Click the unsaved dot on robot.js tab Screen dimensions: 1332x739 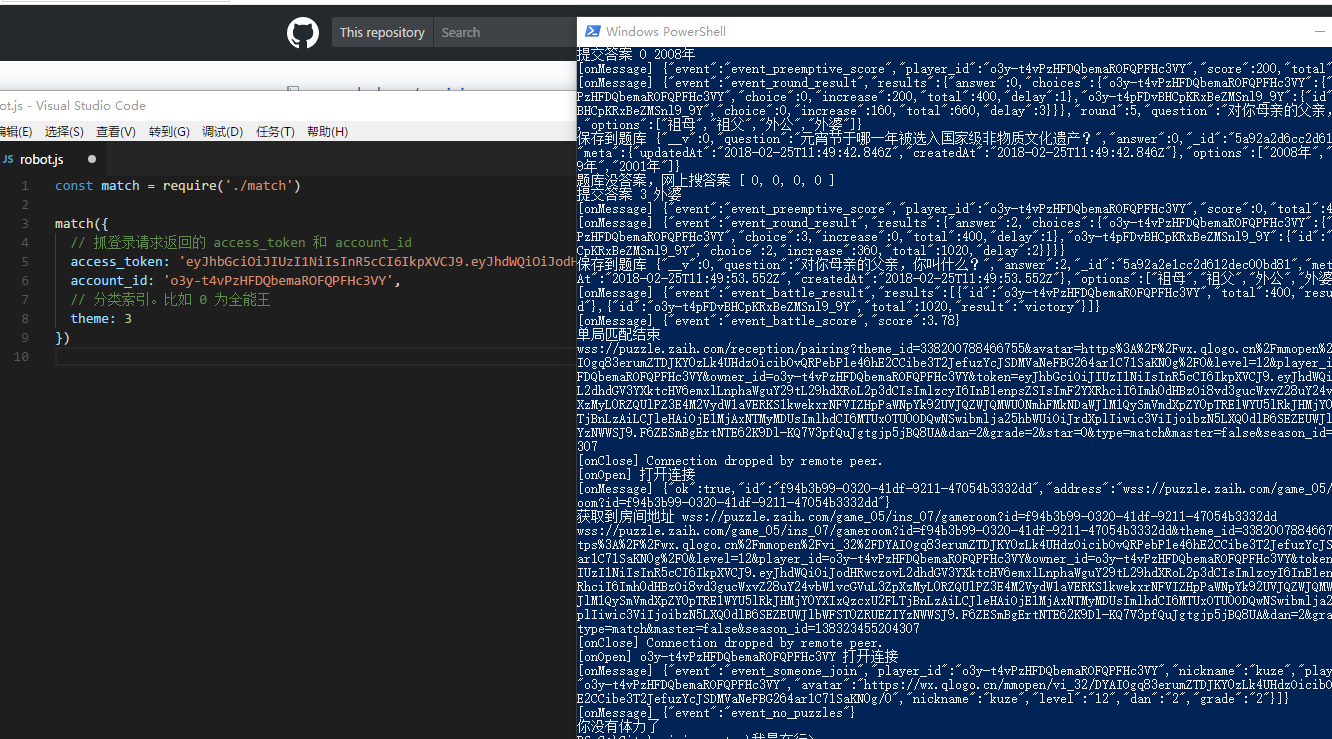click(x=92, y=159)
